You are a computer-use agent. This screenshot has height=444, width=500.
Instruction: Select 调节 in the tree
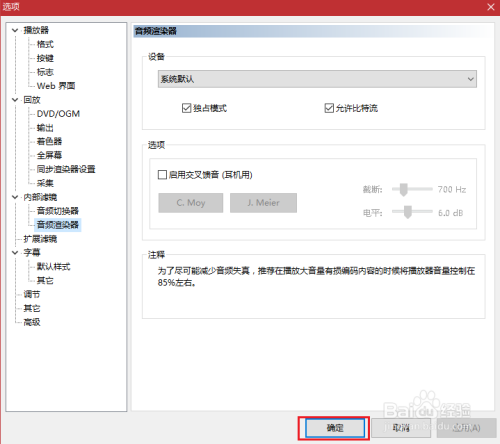tap(32, 294)
